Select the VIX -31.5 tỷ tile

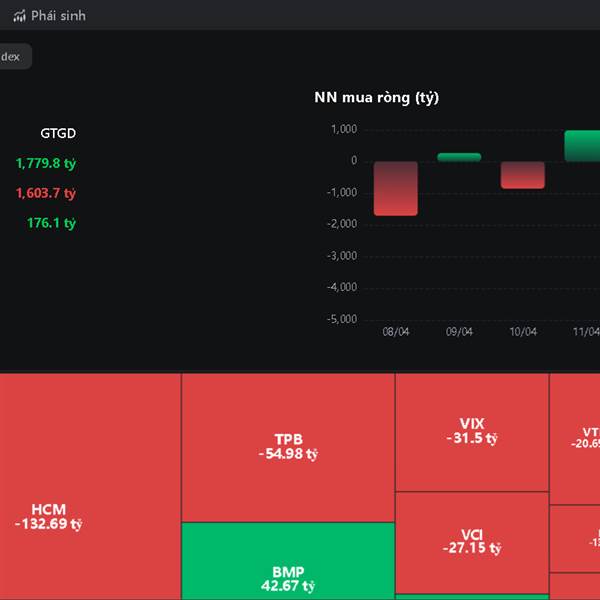472,432
